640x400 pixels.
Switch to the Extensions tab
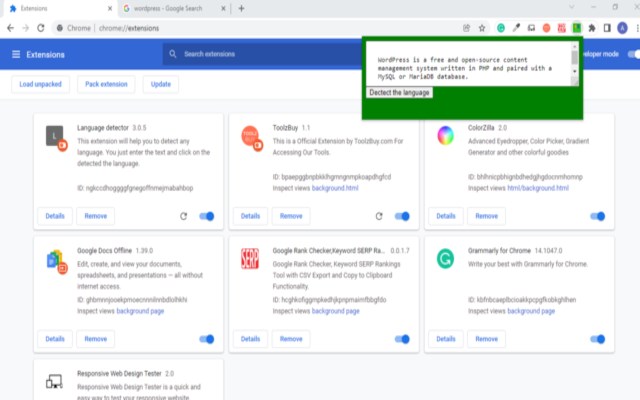point(60,9)
